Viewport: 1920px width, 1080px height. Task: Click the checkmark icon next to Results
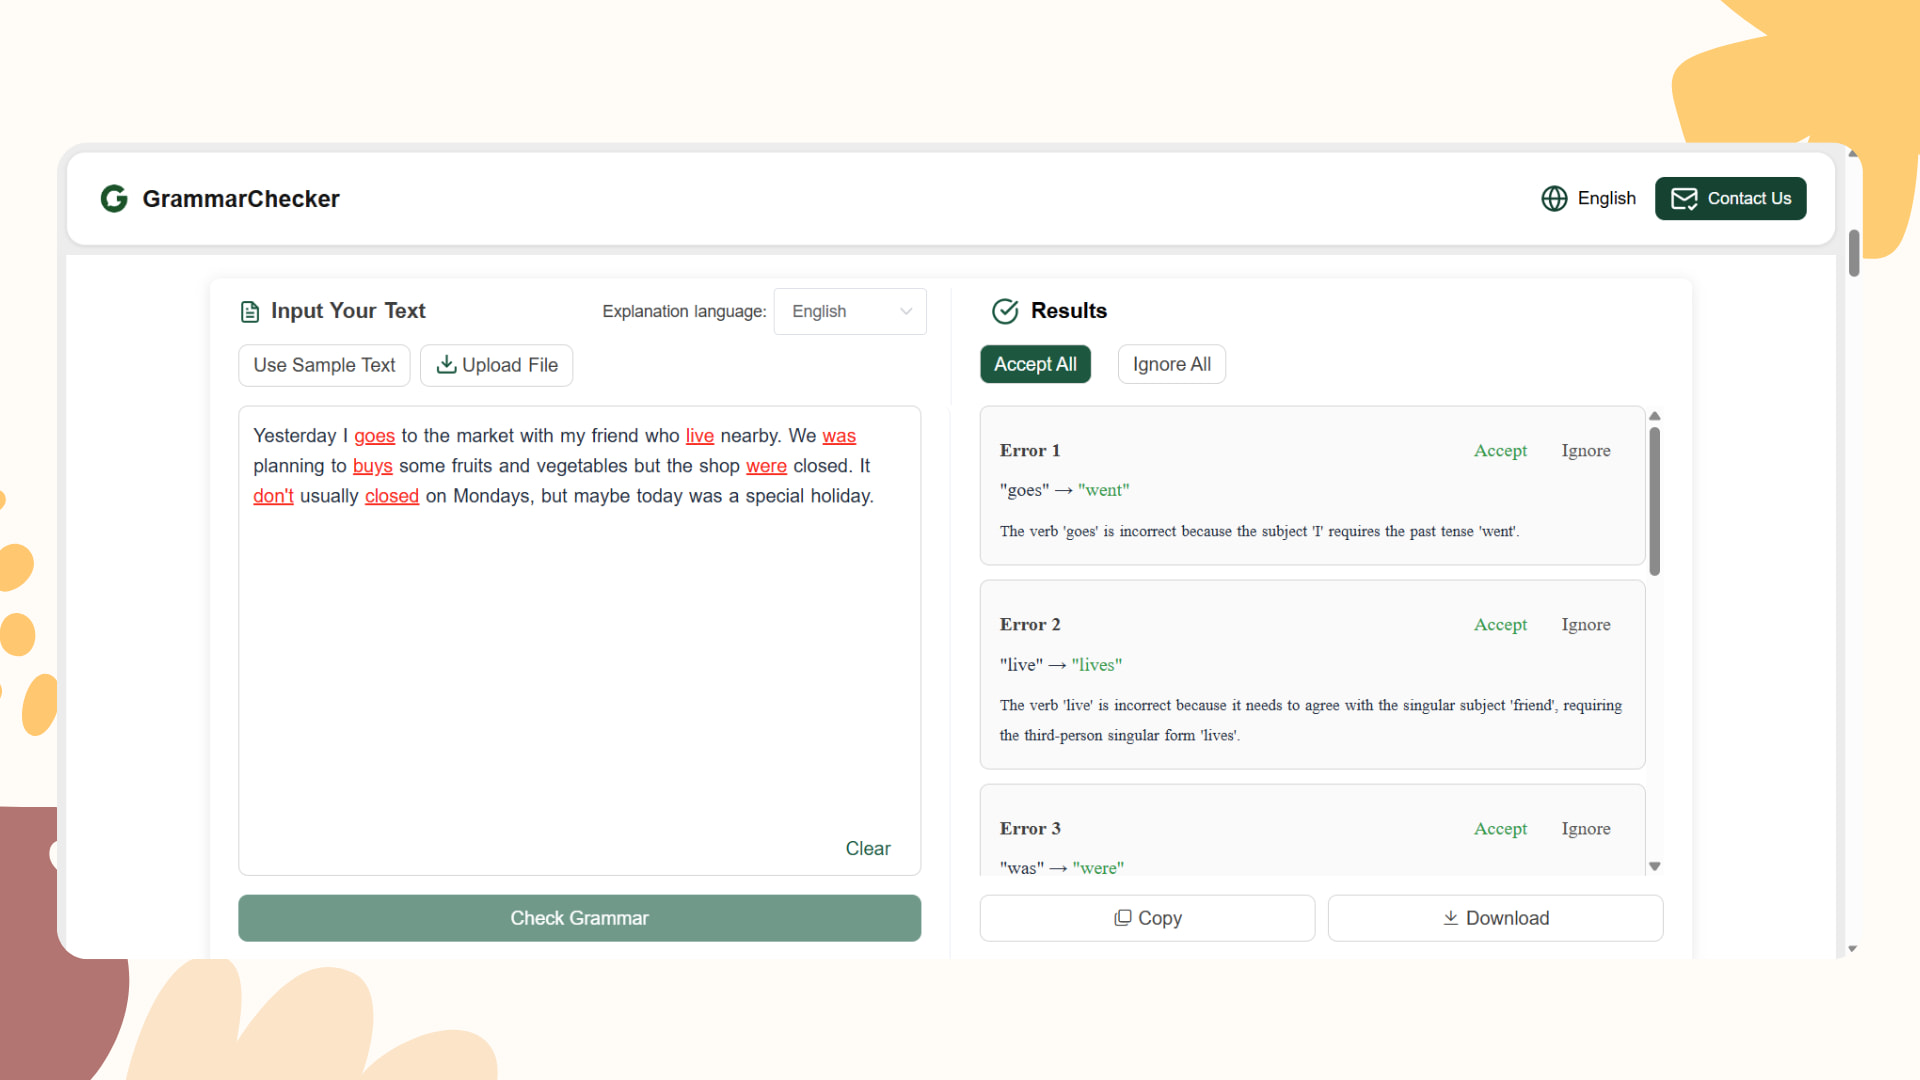click(x=1005, y=311)
